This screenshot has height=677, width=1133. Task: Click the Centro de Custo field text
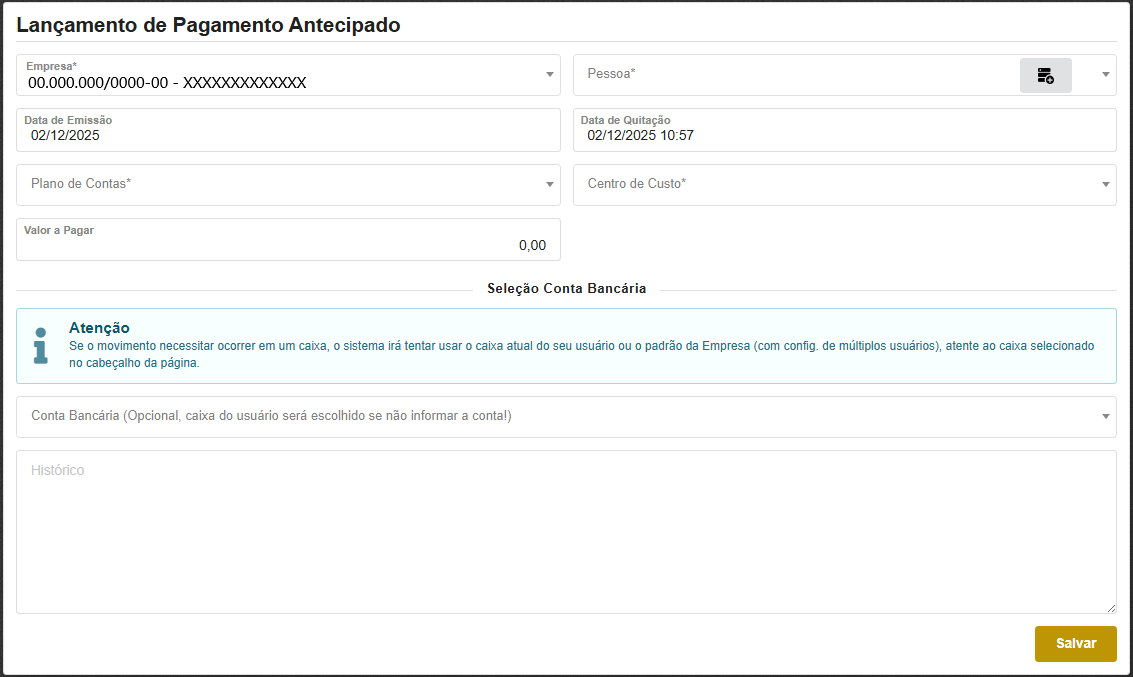(637, 184)
